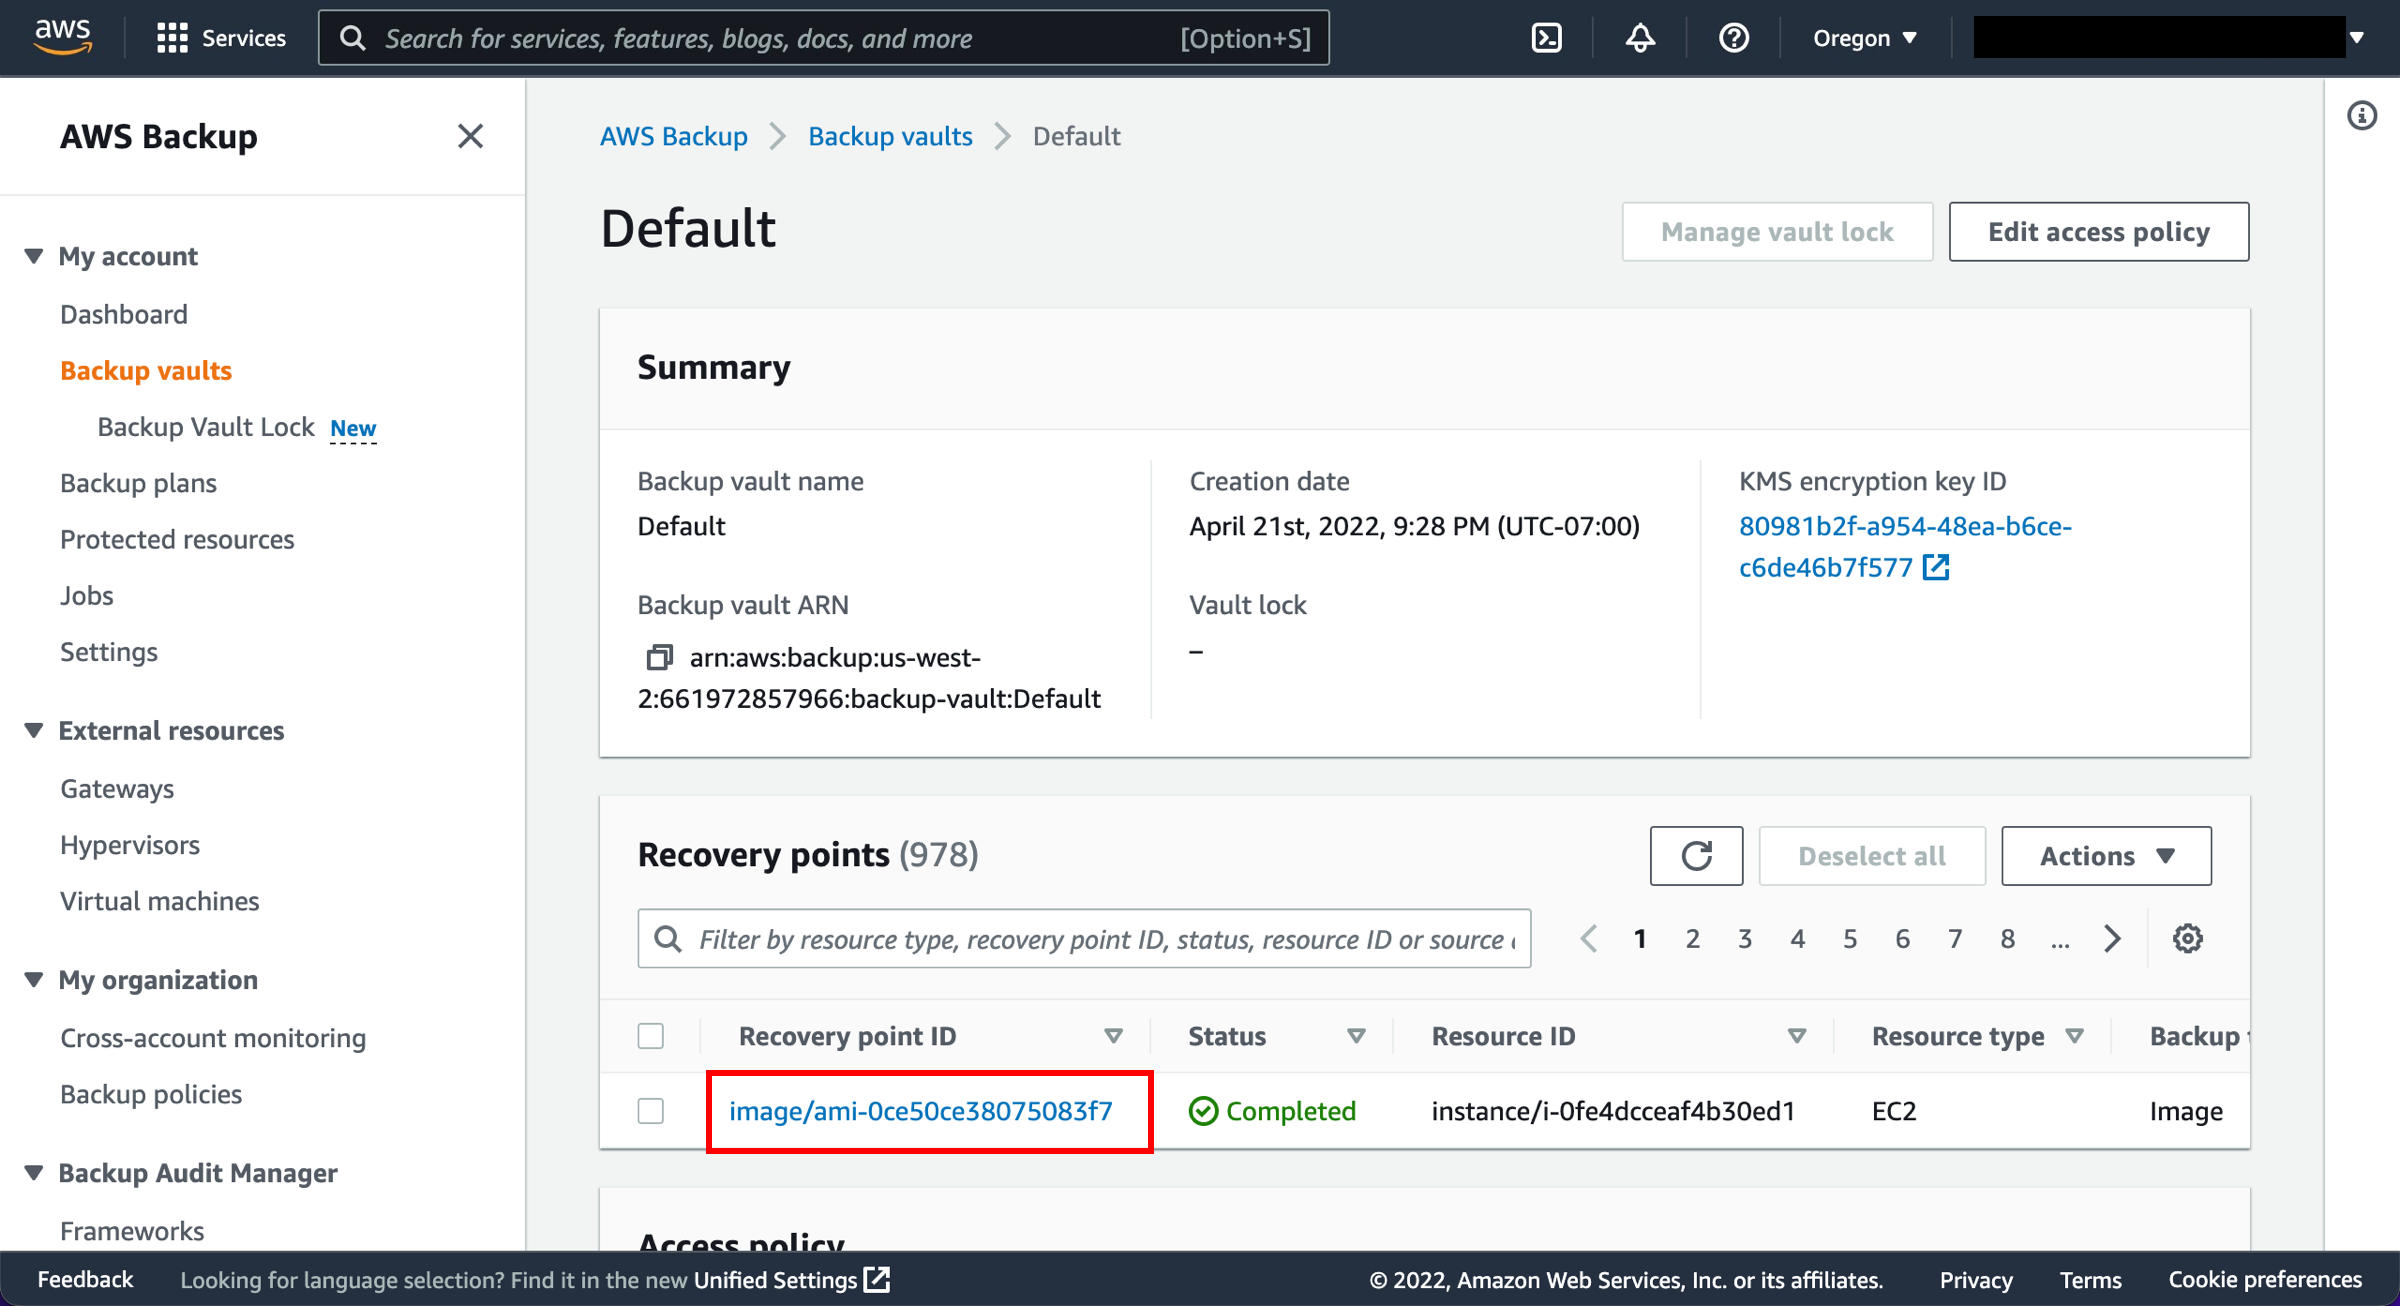Sort by Resource type column arrow
Image resolution: width=2400 pixels, height=1306 pixels.
pos(2075,1036)
